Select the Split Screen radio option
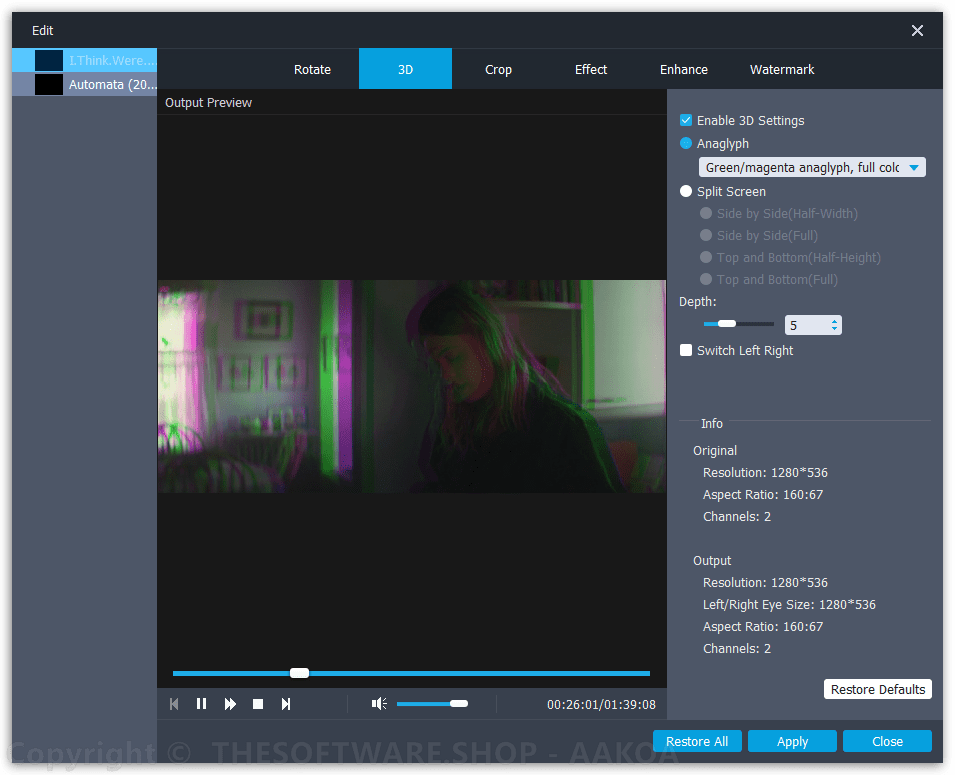The height and width of the screenshot is (775, 955). pyautogui.click(x=686, y=191)
